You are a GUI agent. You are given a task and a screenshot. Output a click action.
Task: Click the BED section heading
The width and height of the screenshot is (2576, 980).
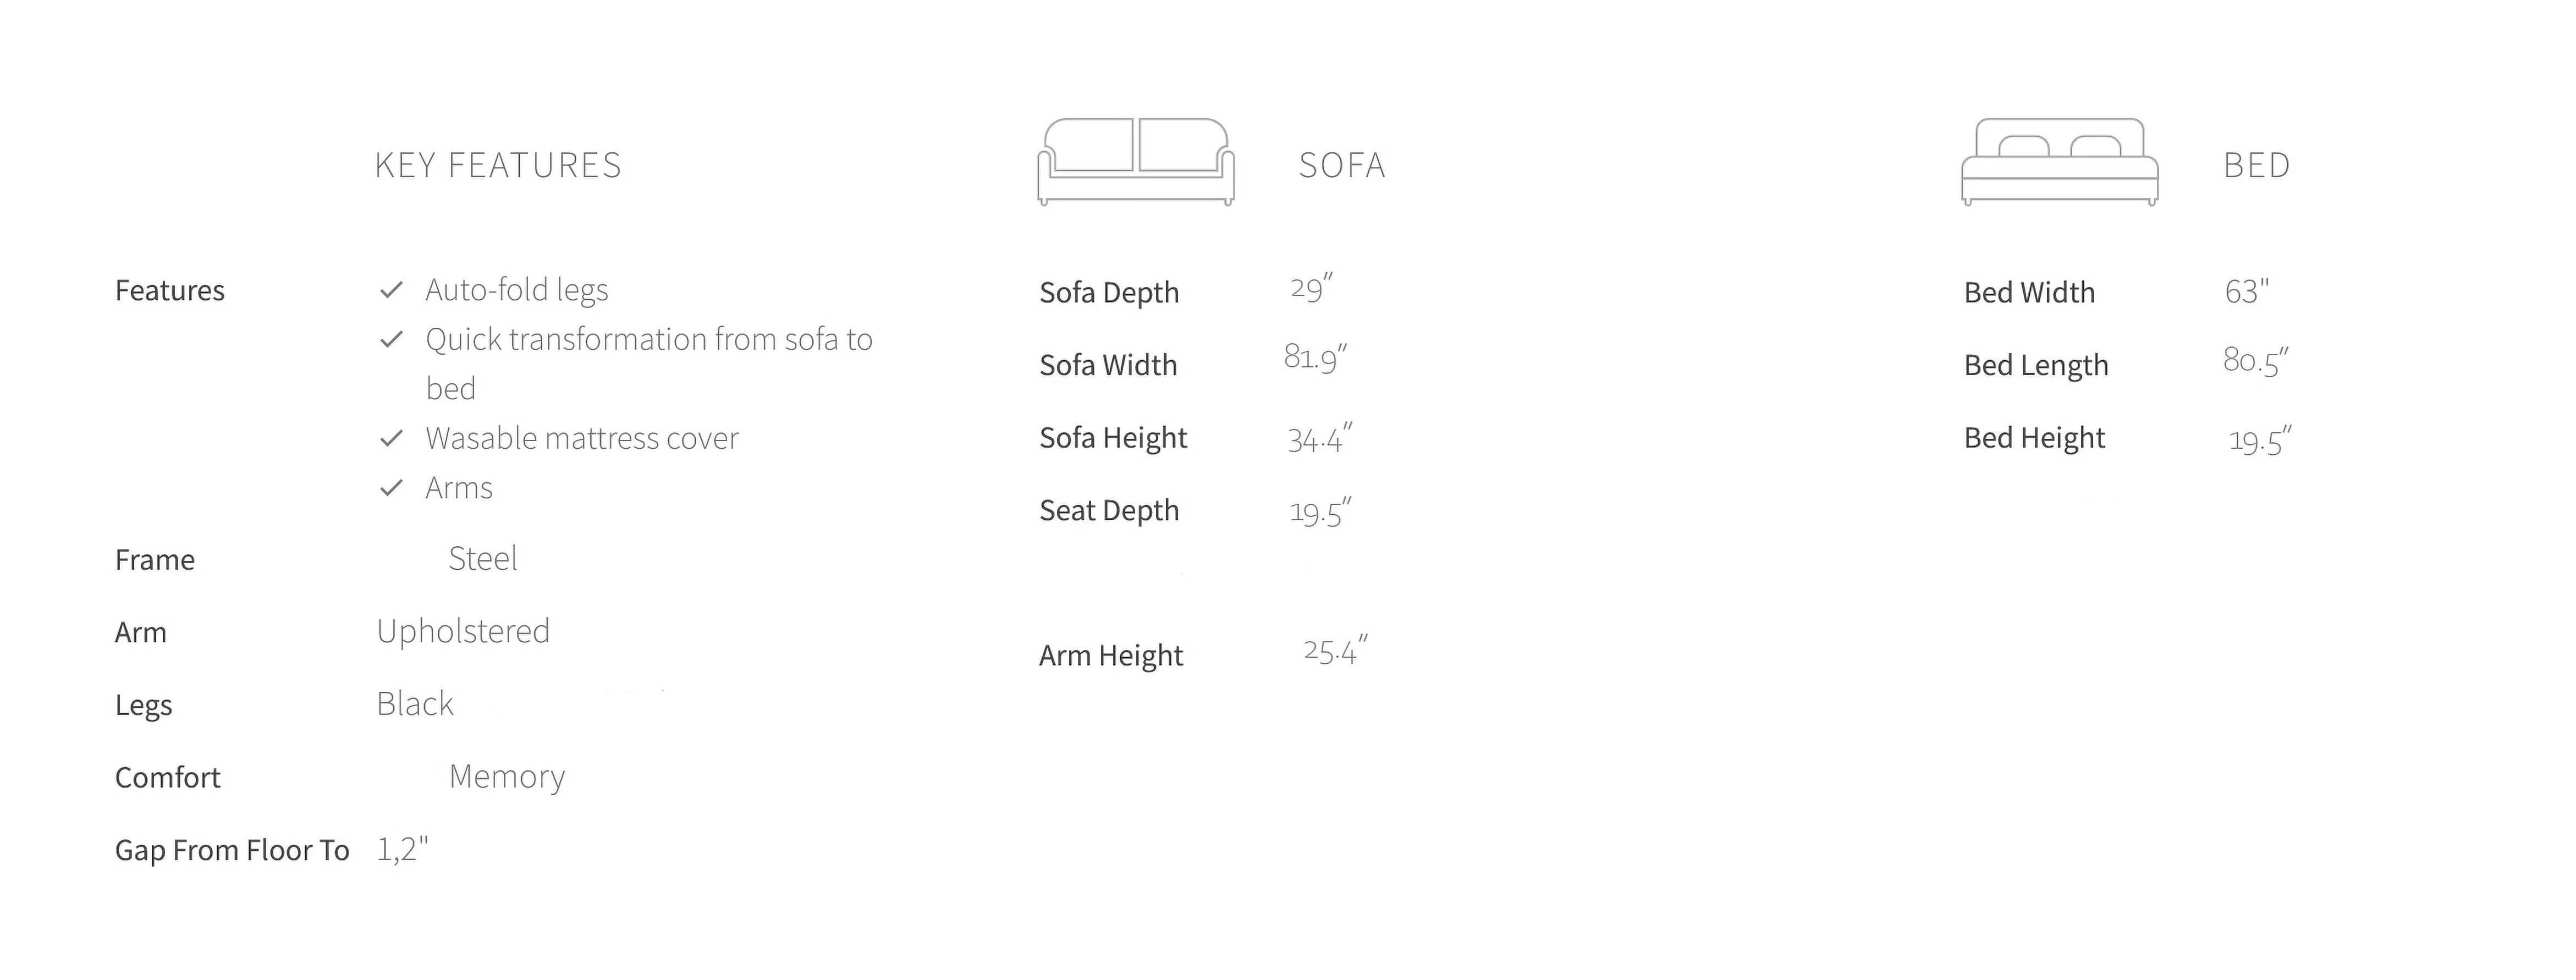pyautogui.click(x=2256, y=165)
